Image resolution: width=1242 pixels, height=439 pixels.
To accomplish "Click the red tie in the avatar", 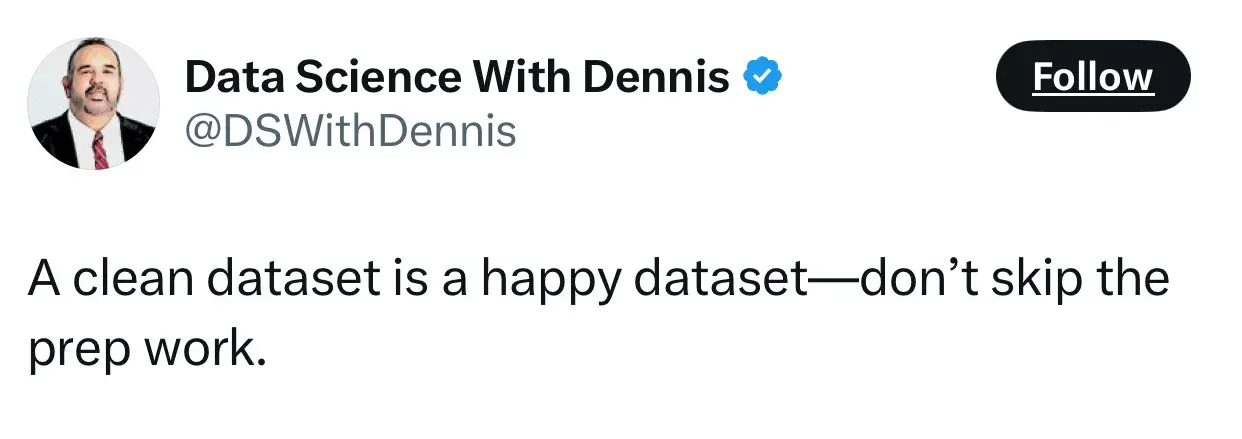I will (99, 150).
